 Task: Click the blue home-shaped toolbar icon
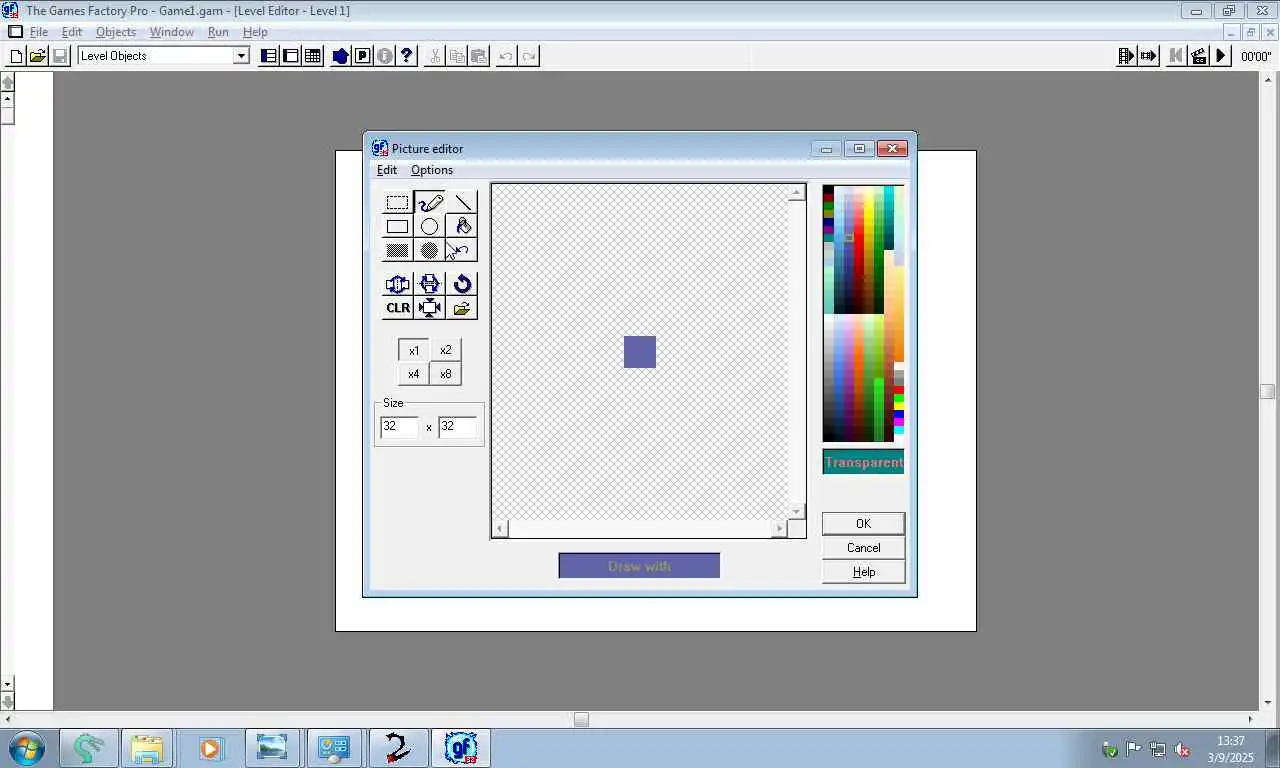pos(341,56)
